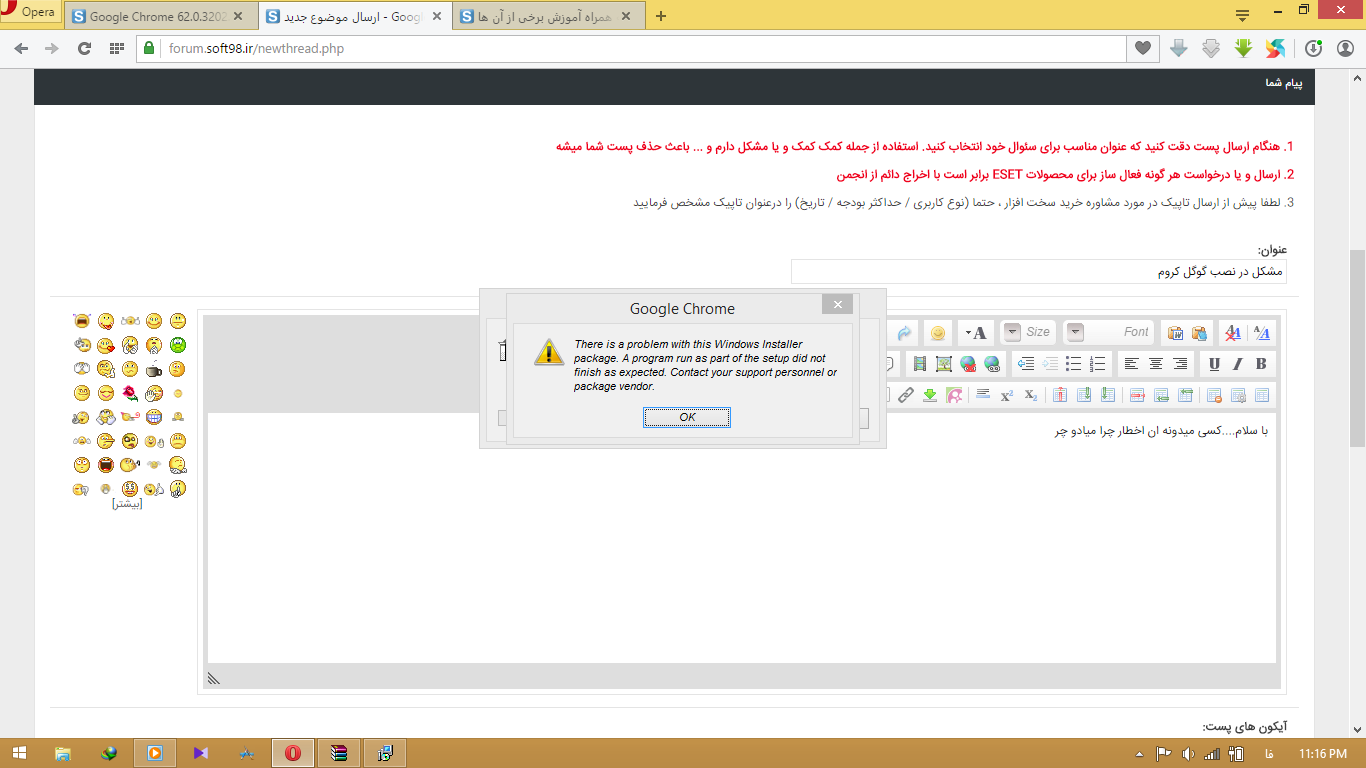The width and height of the screenshot is (1366, 768).
Task: Click the Bold formatting icon in the editor
Action: point(1261,364)
